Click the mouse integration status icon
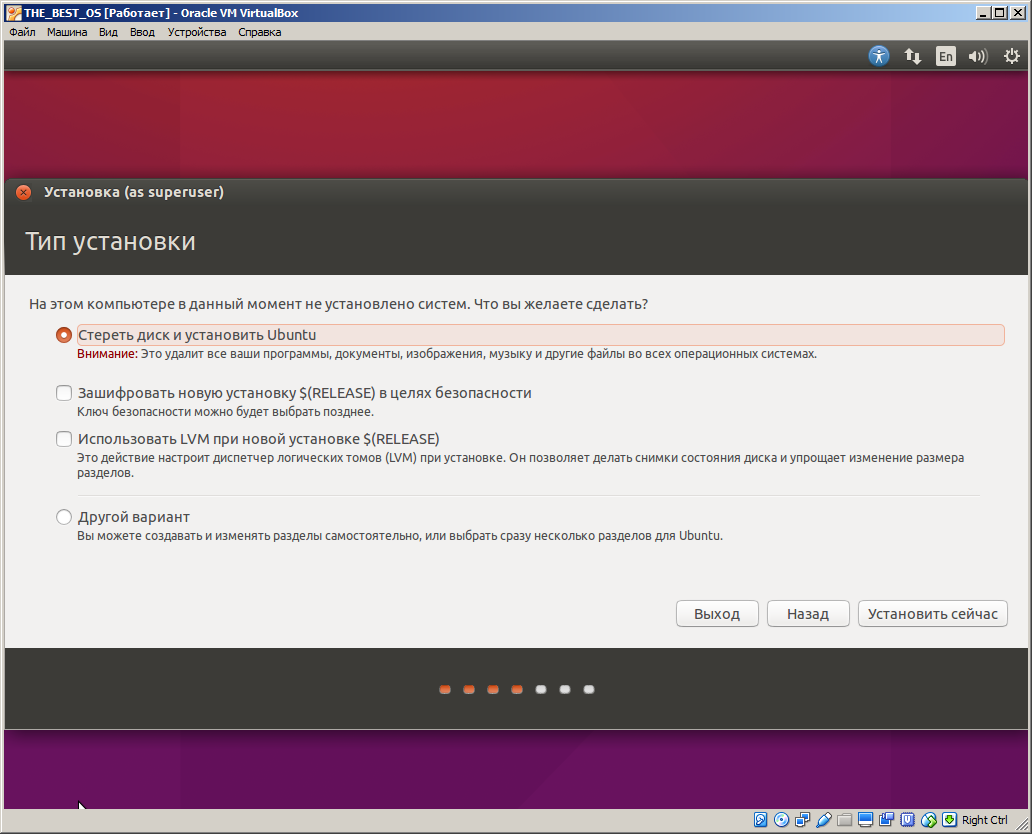Image resolution: width=1032 pixels, height=834 pixels. [x=929, y=820]
